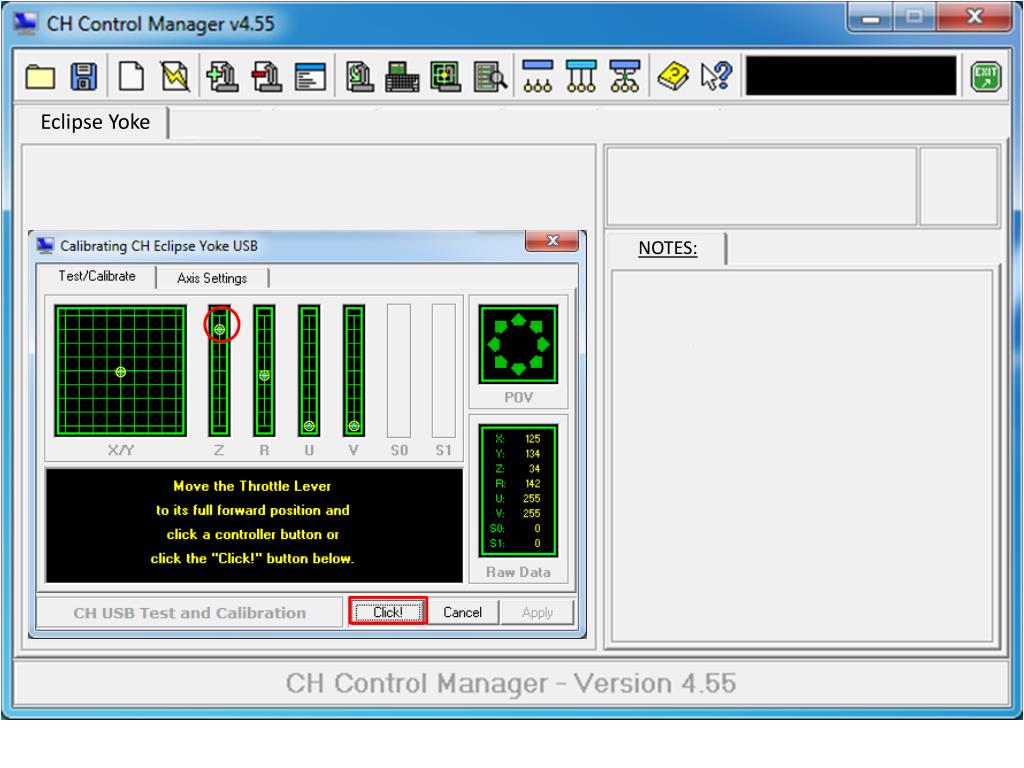Remove a controller with the red minus icon
The height and width of the screenshot is (768, 1024).
tap(266, 76)
